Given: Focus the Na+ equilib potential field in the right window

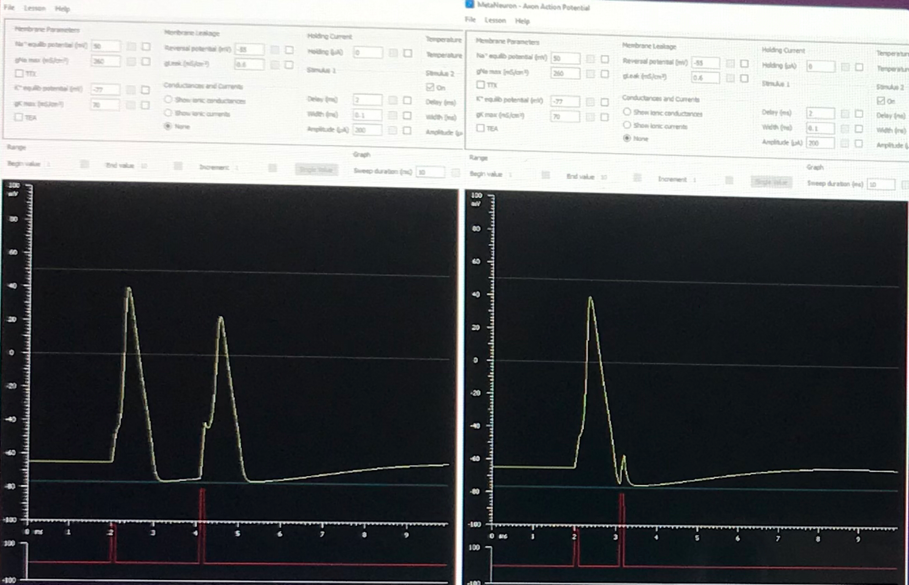Looking at the screenshot, I should point(565,58).
